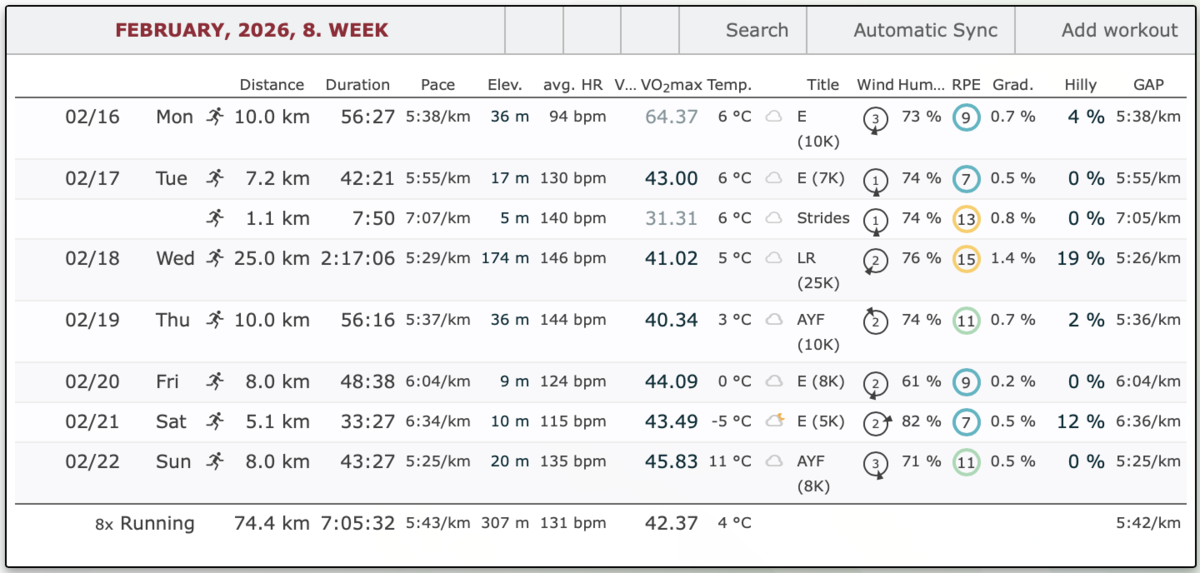Viewport: 1200px width, 573px height.
Task: Click the wind compass icon for Mon 02/16
Action: (x=876, y=120)
